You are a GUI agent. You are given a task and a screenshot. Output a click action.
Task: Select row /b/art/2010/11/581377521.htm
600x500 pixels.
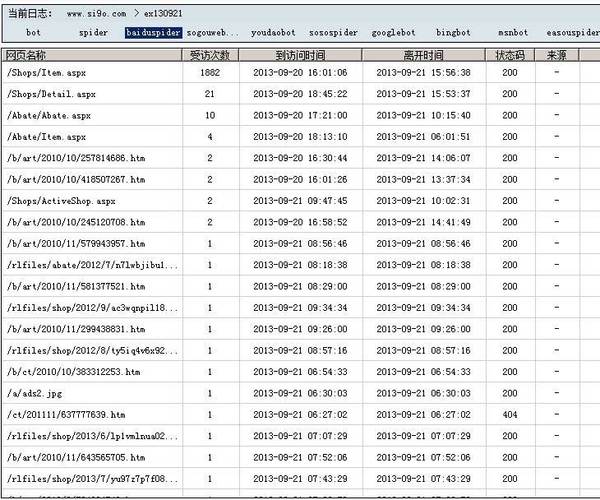tap(301, 286)
